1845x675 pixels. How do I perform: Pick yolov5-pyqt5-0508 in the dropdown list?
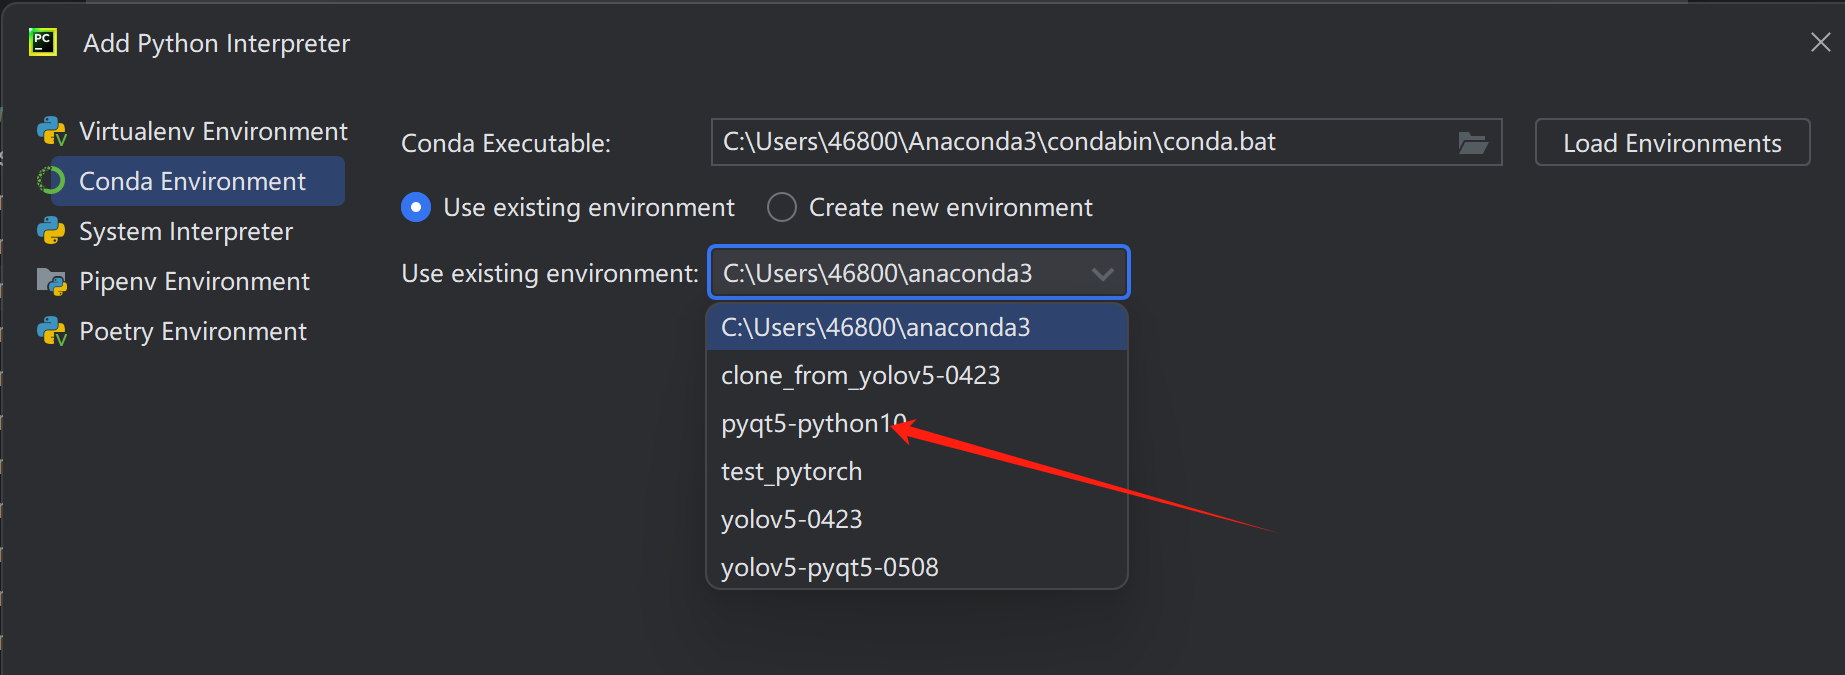(x=829, y=568)
